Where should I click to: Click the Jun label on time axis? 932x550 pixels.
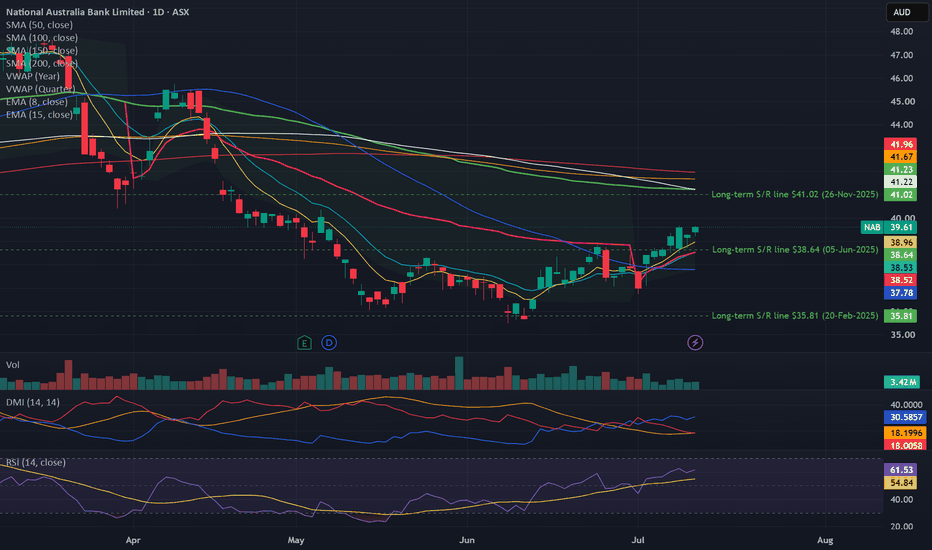(467, 540)
